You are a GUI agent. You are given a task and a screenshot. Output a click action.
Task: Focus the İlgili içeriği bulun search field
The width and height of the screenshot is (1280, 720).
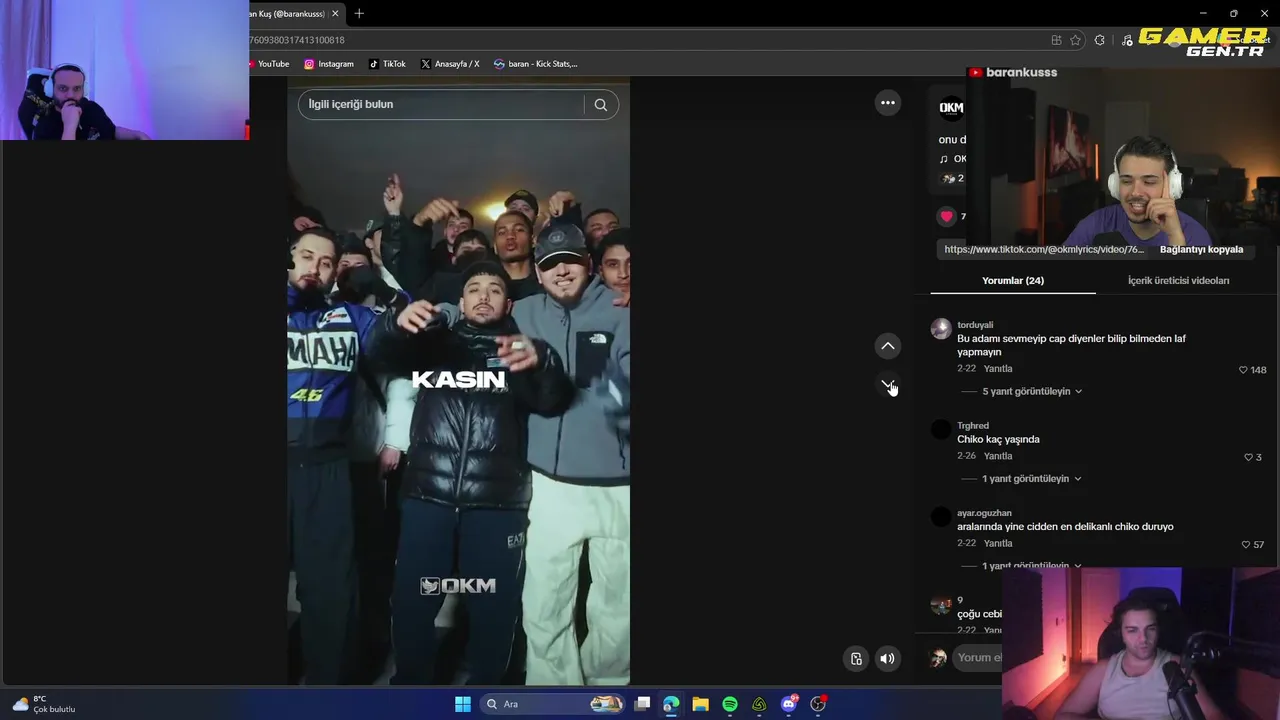pos(440,104)
